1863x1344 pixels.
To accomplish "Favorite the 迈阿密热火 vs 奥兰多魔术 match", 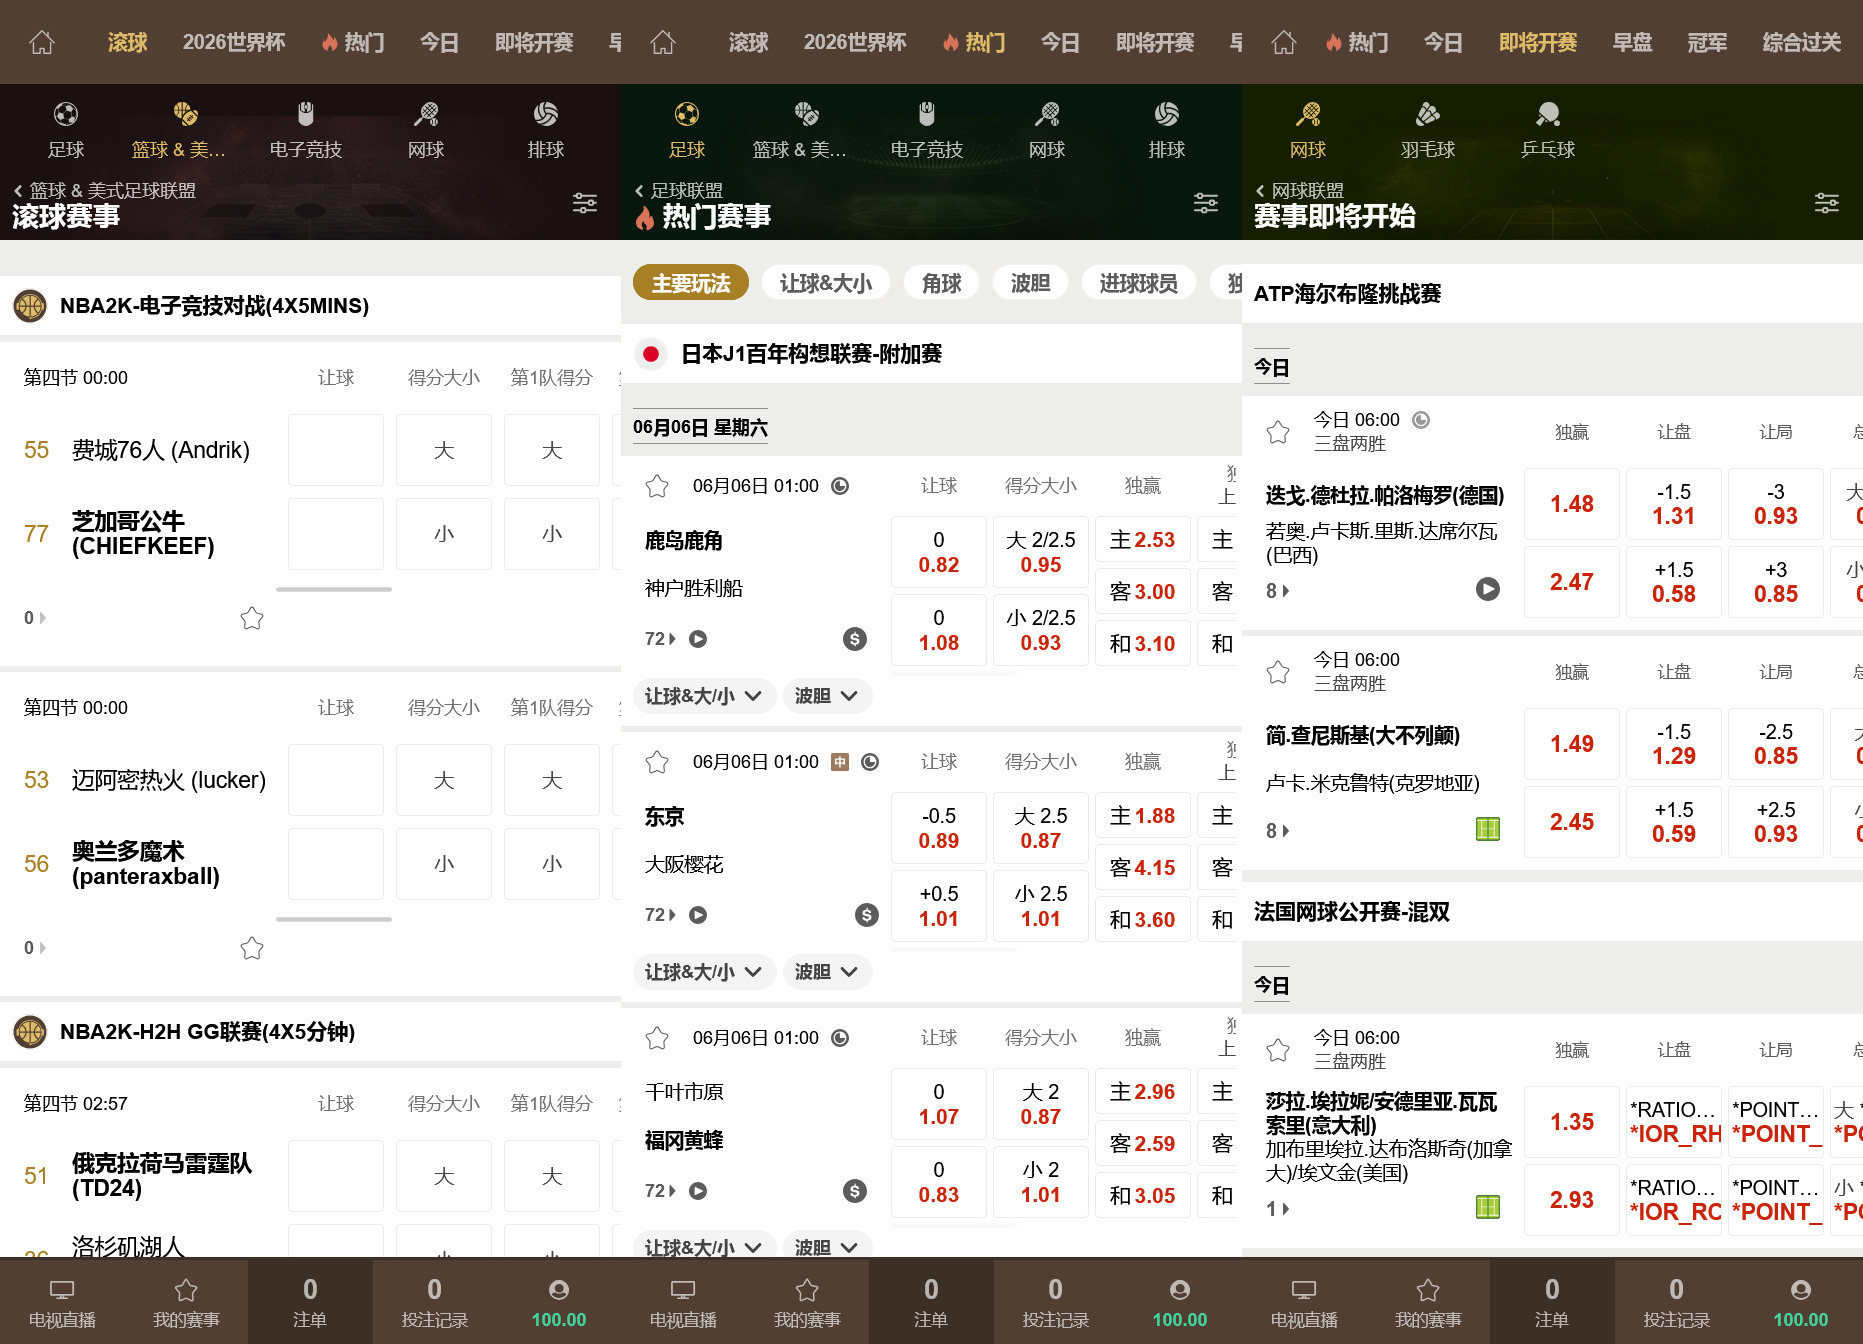I will [252, 948].
